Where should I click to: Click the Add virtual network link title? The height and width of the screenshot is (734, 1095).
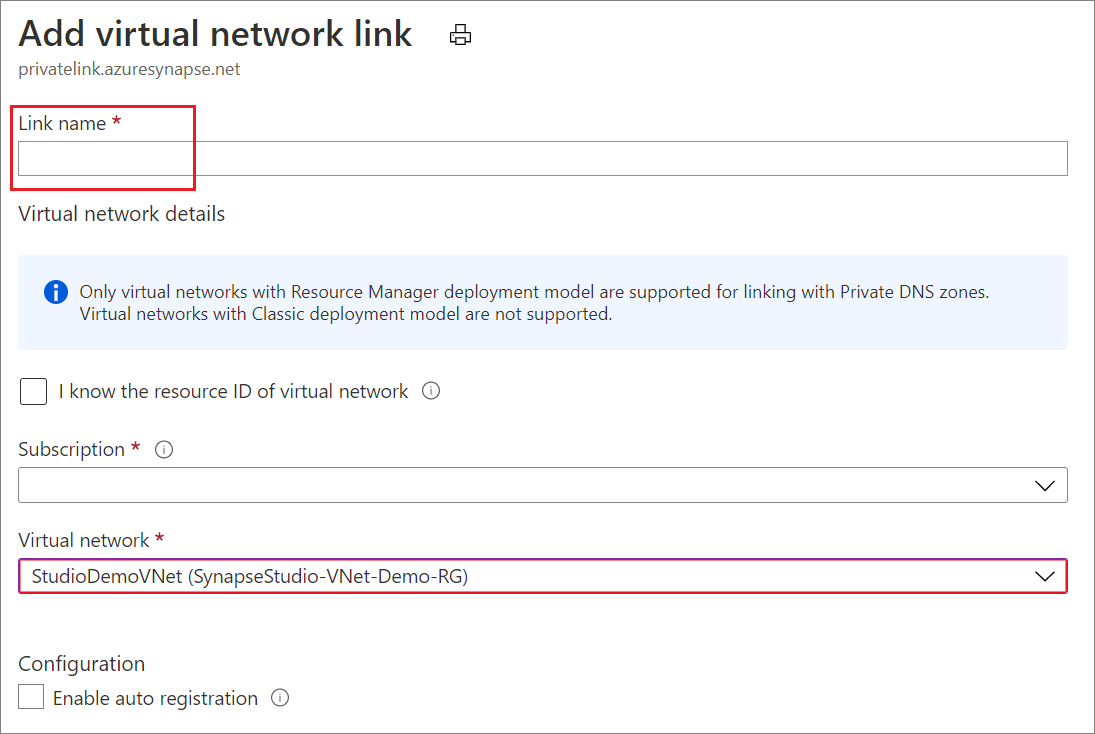[x=216, y=33]
